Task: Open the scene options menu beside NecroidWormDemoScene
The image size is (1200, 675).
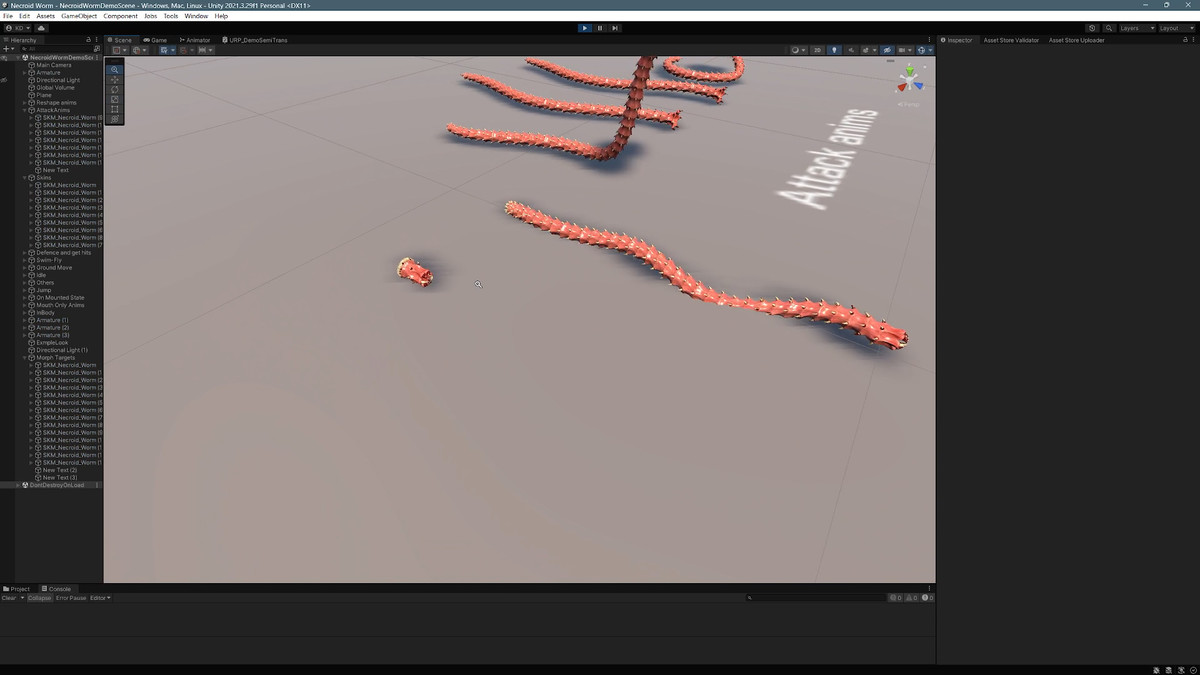Action: click(x=96, y=58)
